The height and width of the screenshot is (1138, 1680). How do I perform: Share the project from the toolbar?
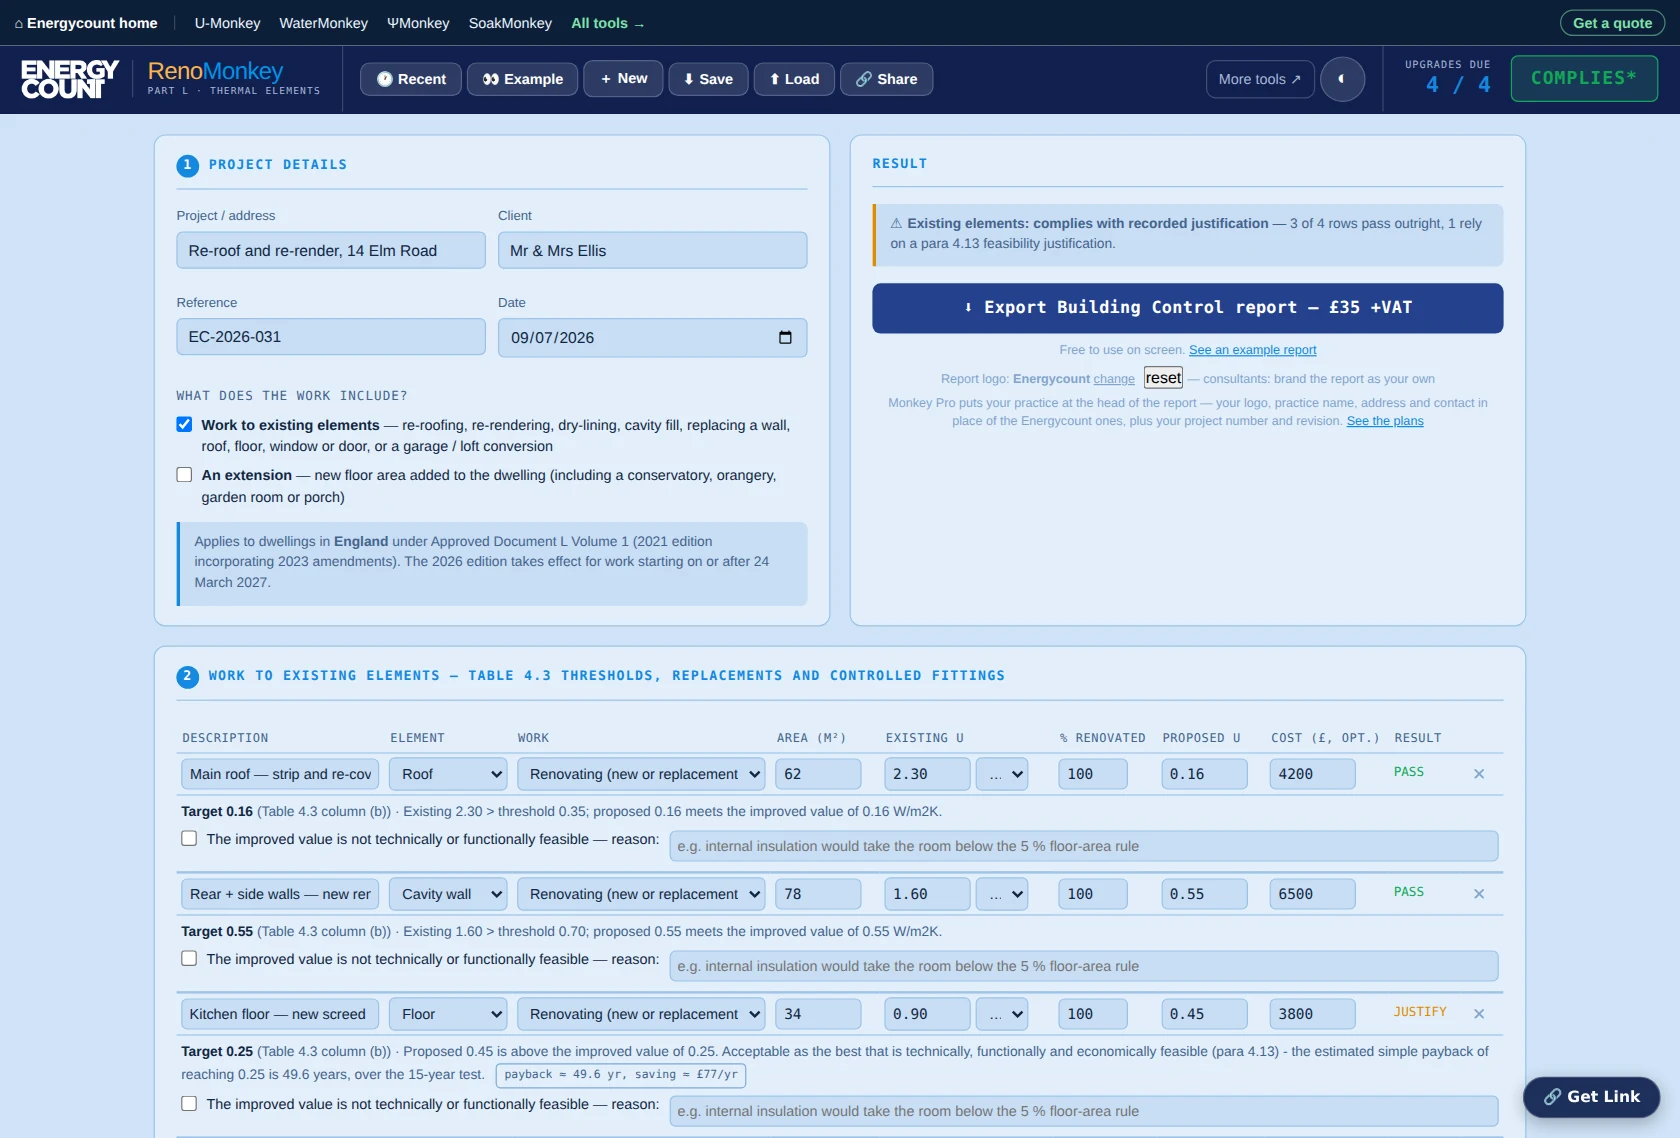(x=886, y=79)
